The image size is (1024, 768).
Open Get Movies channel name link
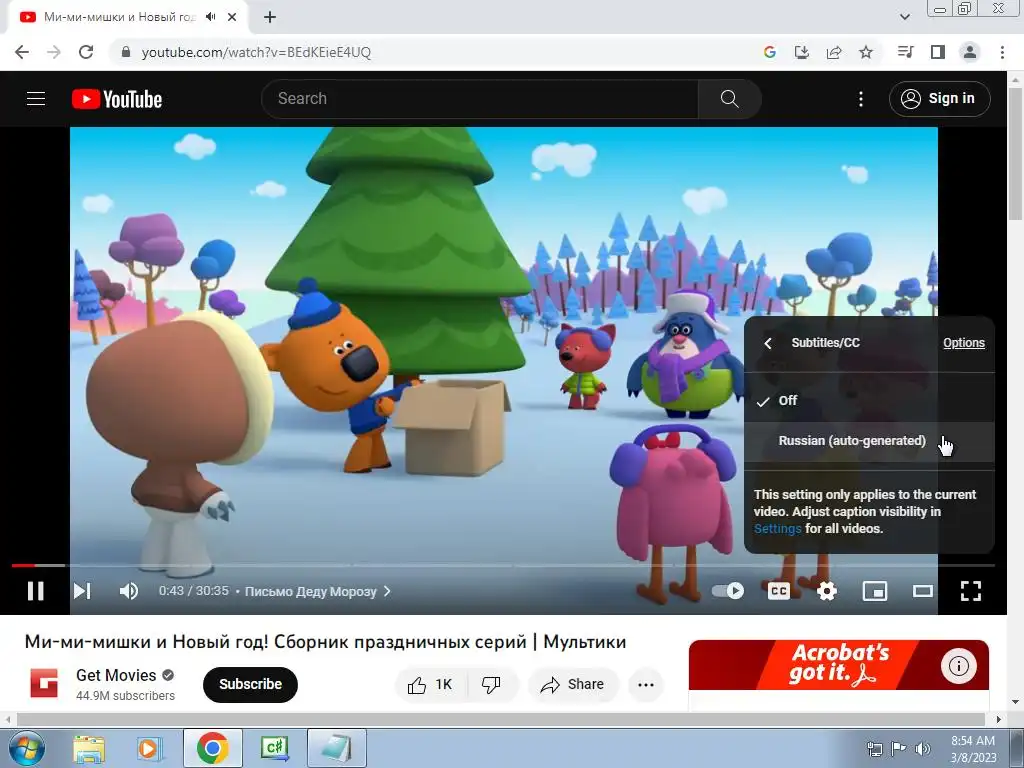click(x=116, y=675)
